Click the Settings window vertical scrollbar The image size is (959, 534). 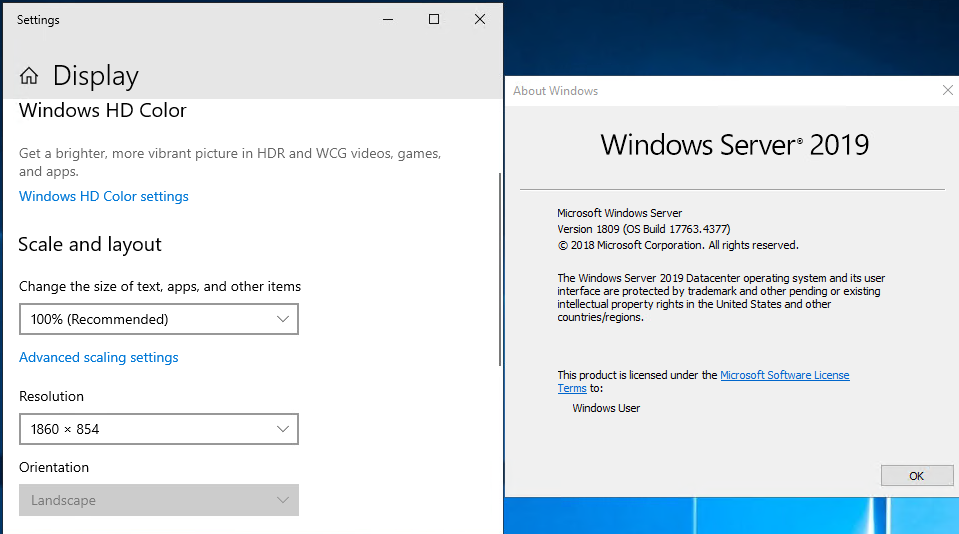499,270
